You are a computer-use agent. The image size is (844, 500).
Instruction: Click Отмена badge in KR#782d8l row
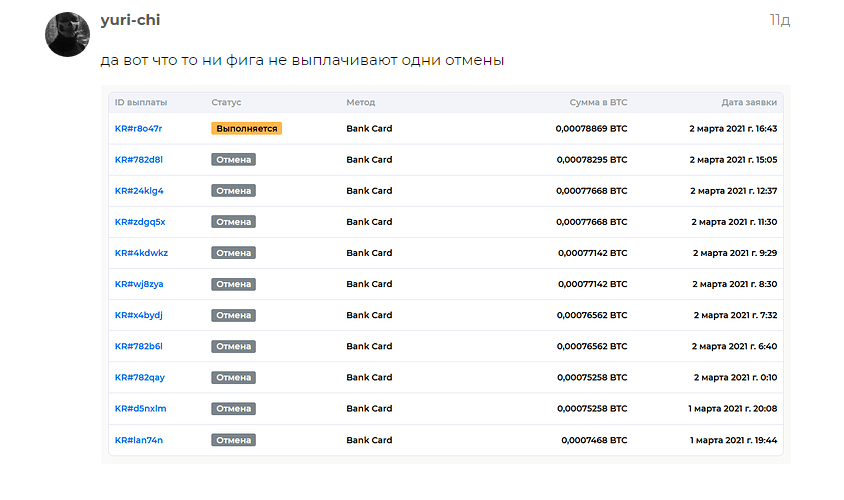pyautogui.click(x=234, y=160)
